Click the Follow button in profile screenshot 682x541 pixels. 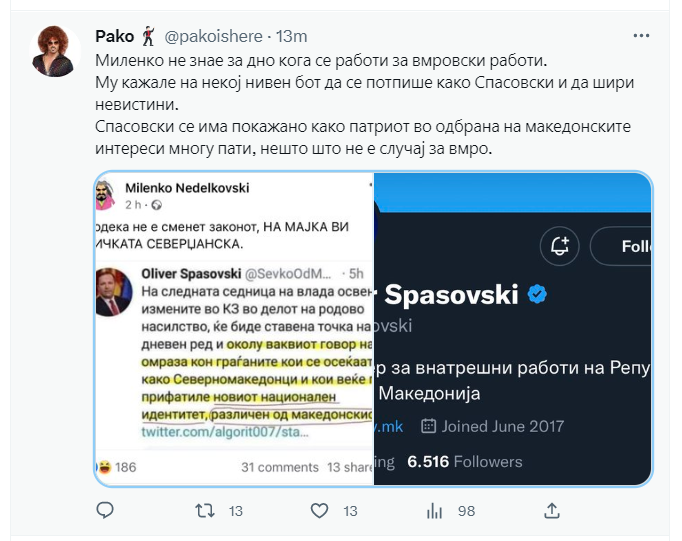(x=621, y=246)
